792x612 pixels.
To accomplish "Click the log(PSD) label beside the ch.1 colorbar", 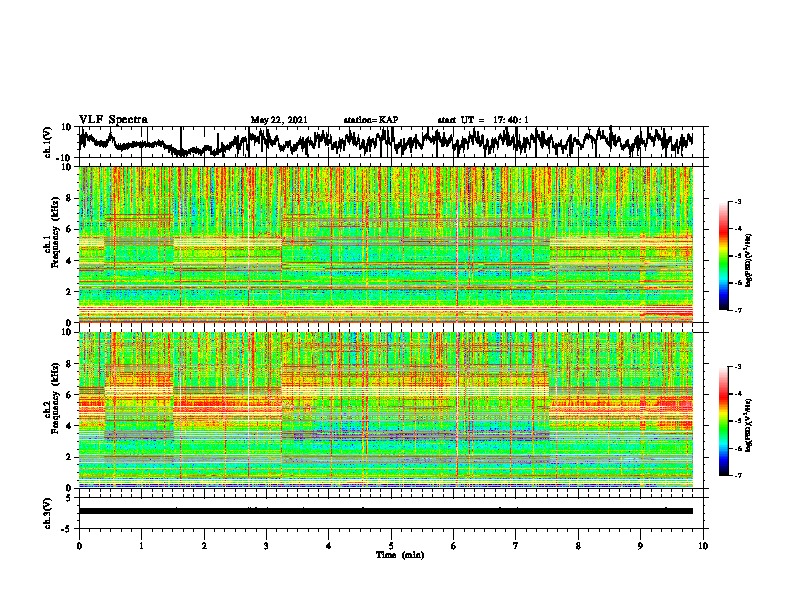I will point(749,260).
